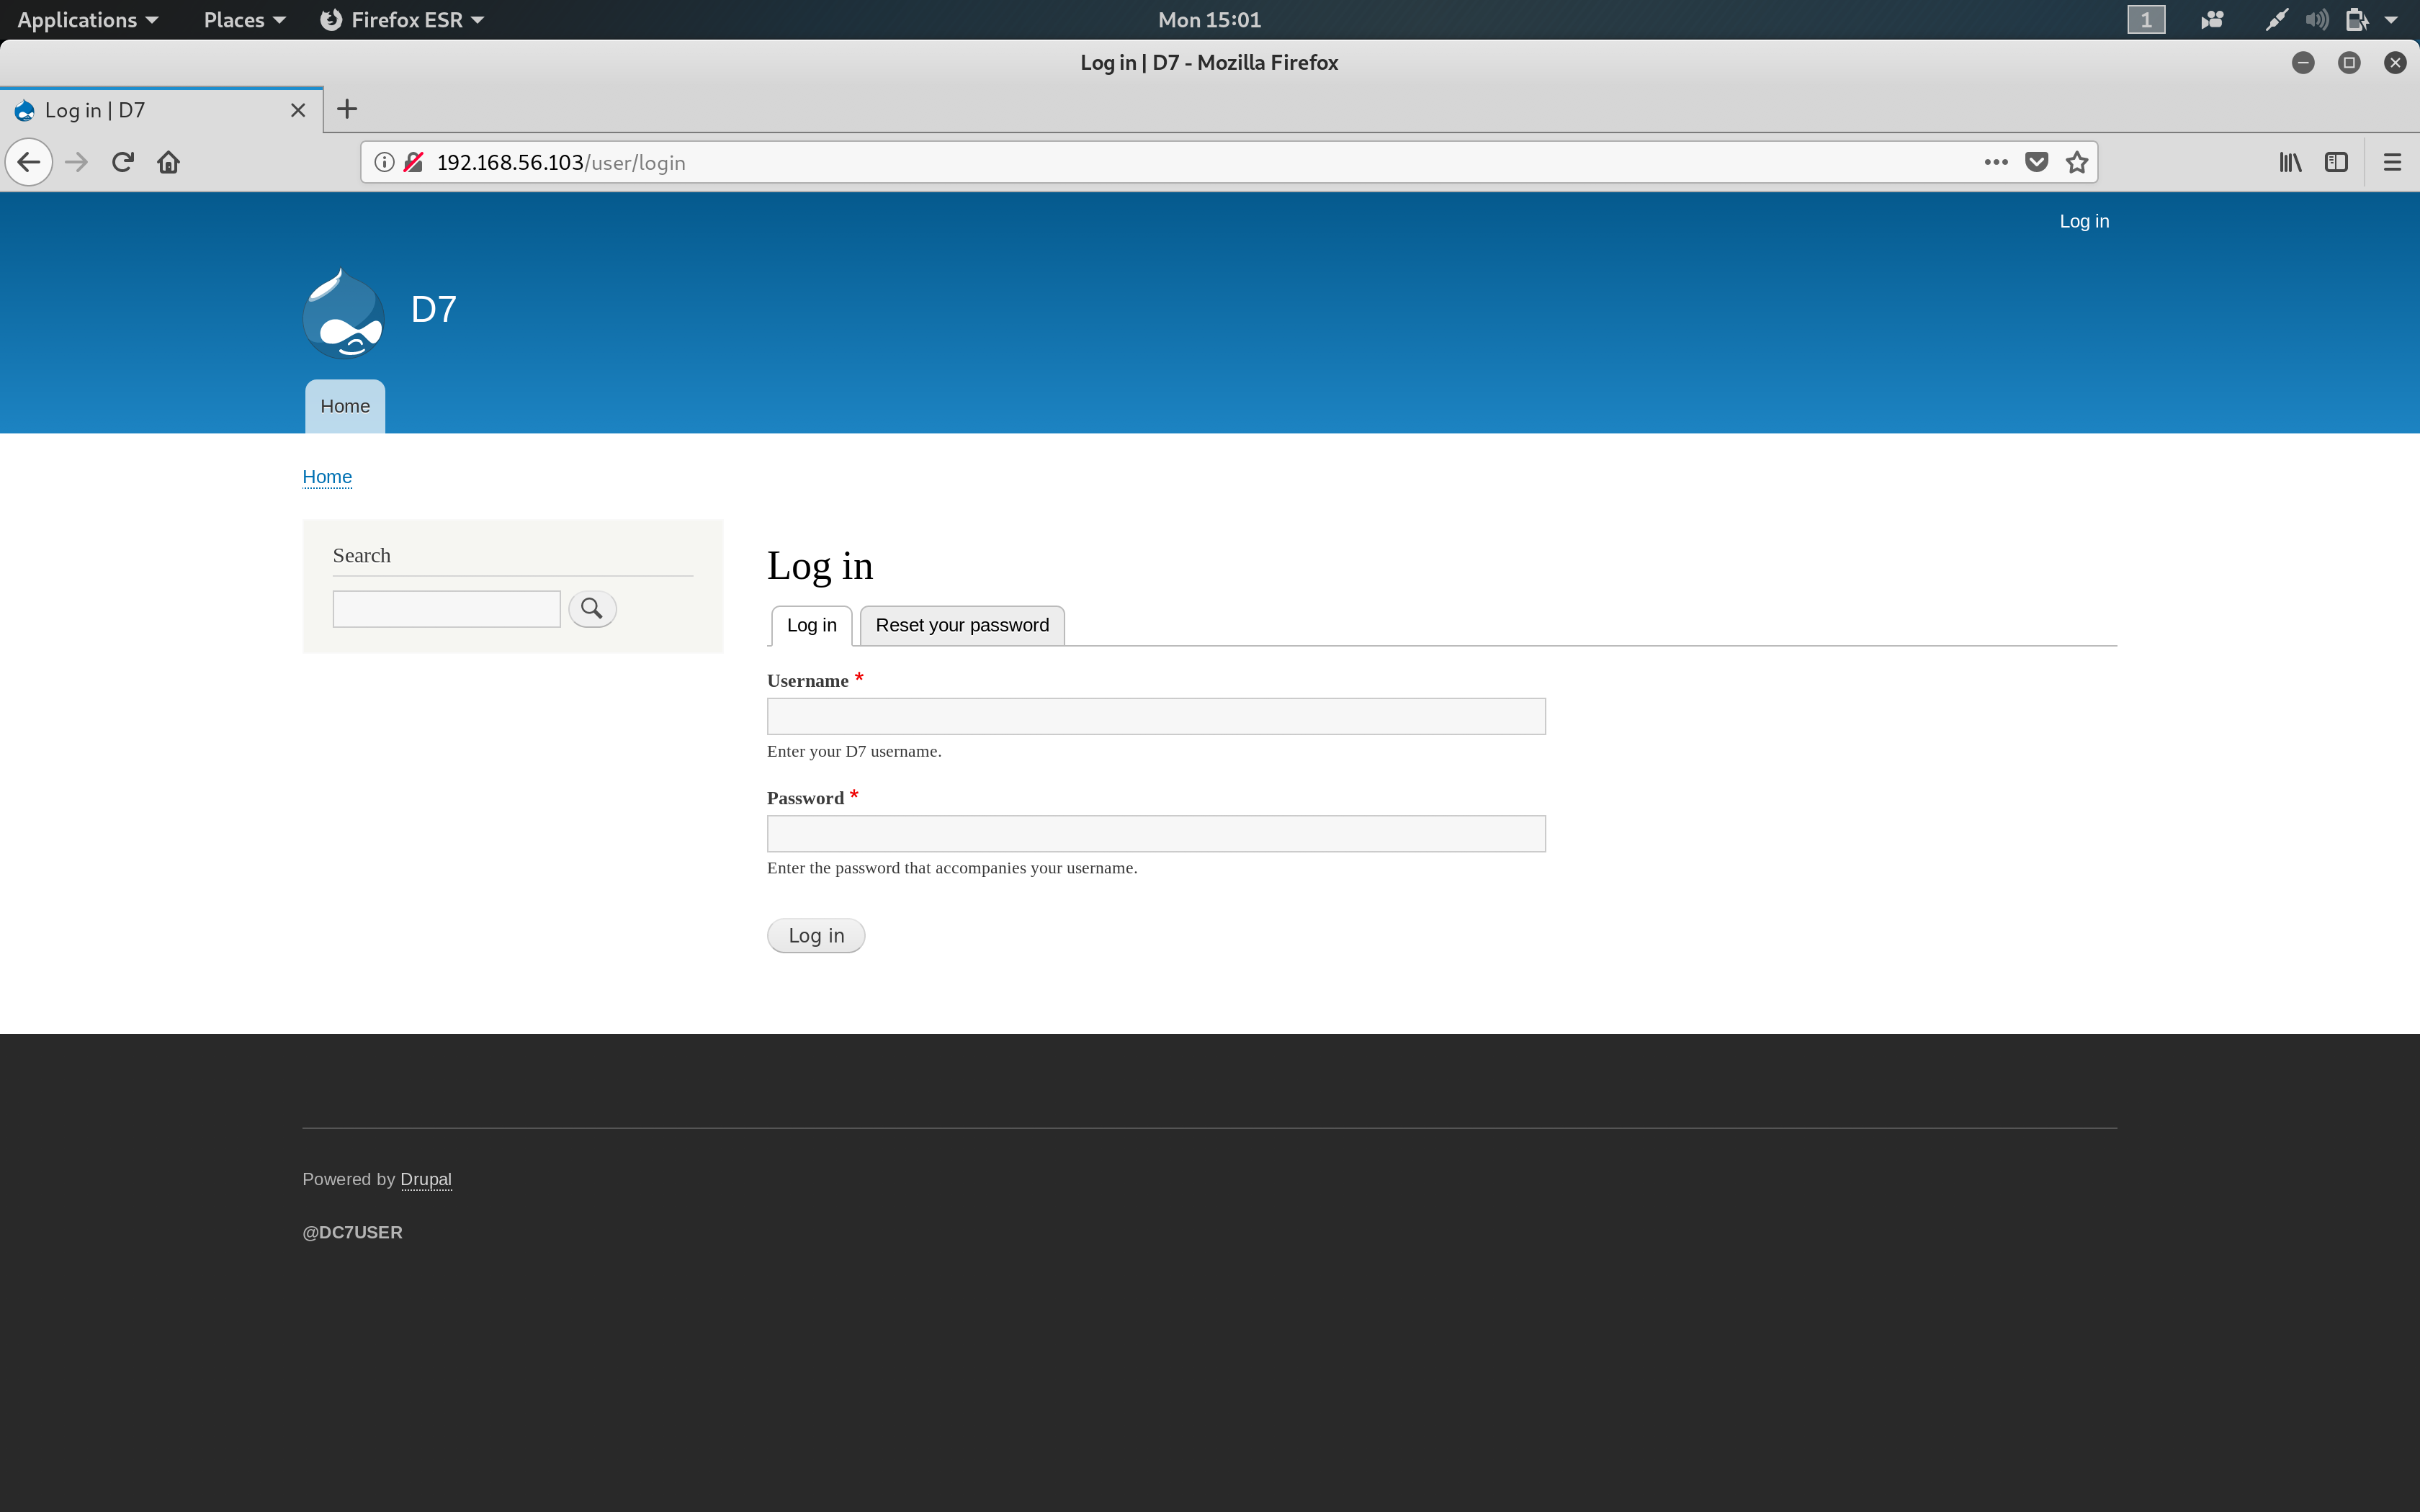
Task: Click the home button icon in toolbar
Action: point(169,162)
